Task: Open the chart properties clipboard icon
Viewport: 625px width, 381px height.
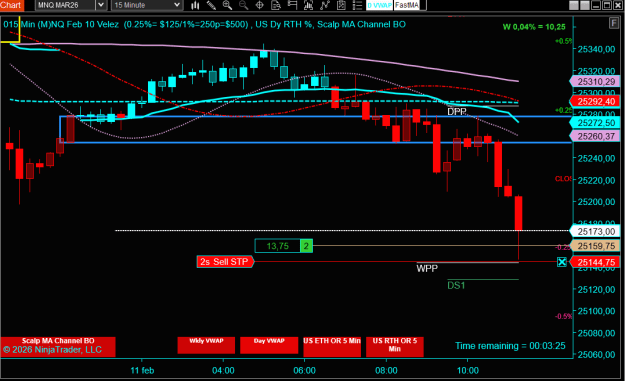Action: click(341, 5)
